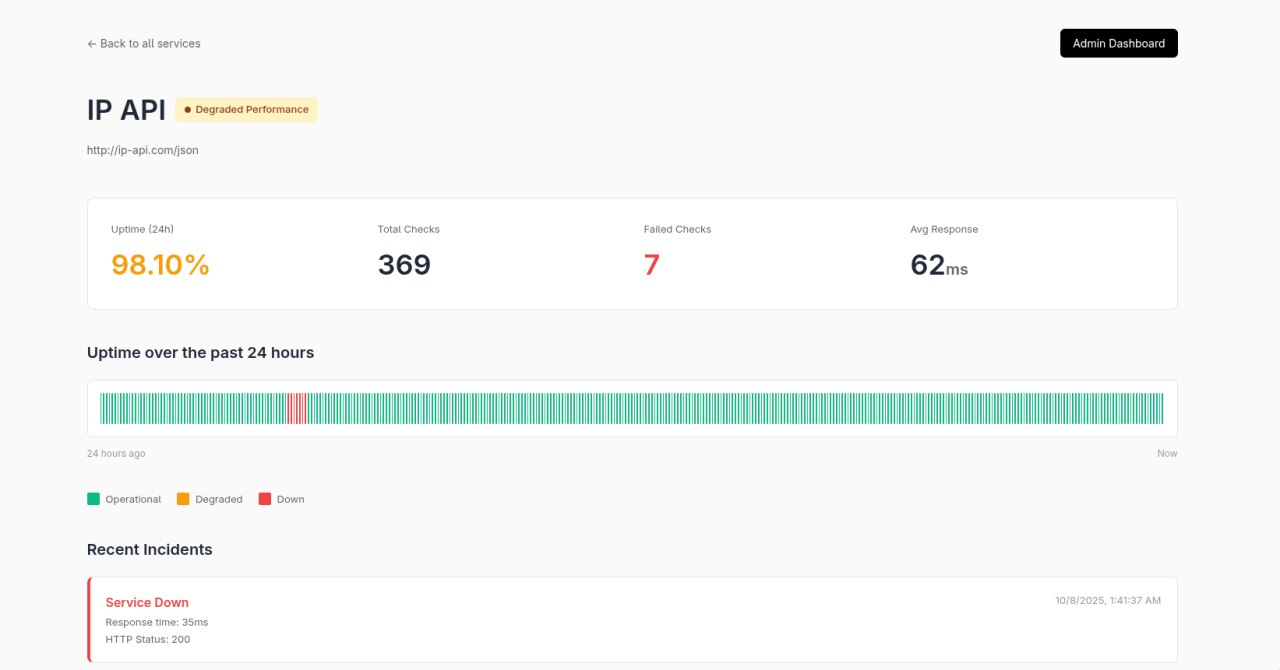Viewport: 1280px width, 670px height.
Task: Click the 98.10% uptime value
Action: pyautogui.click(x=159, y=264)
